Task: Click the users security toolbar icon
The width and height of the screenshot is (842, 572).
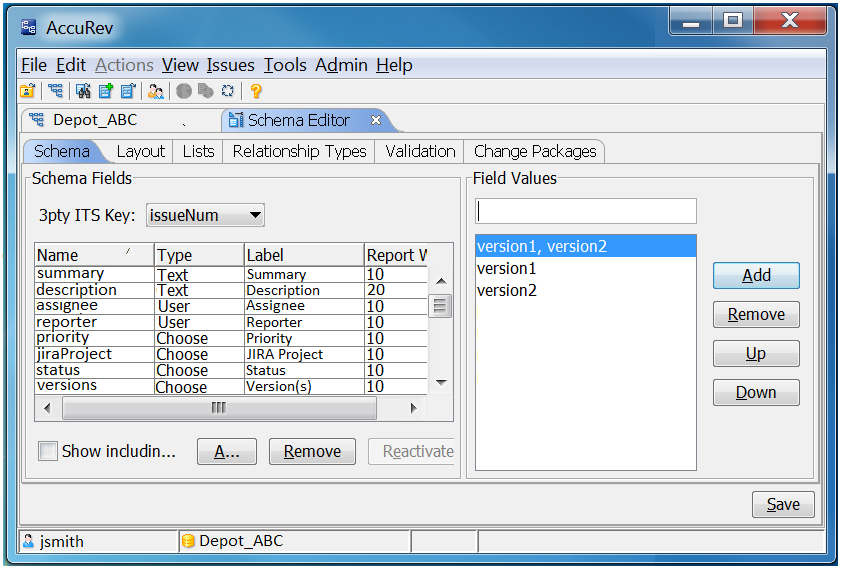Action: tap(155, 91)
